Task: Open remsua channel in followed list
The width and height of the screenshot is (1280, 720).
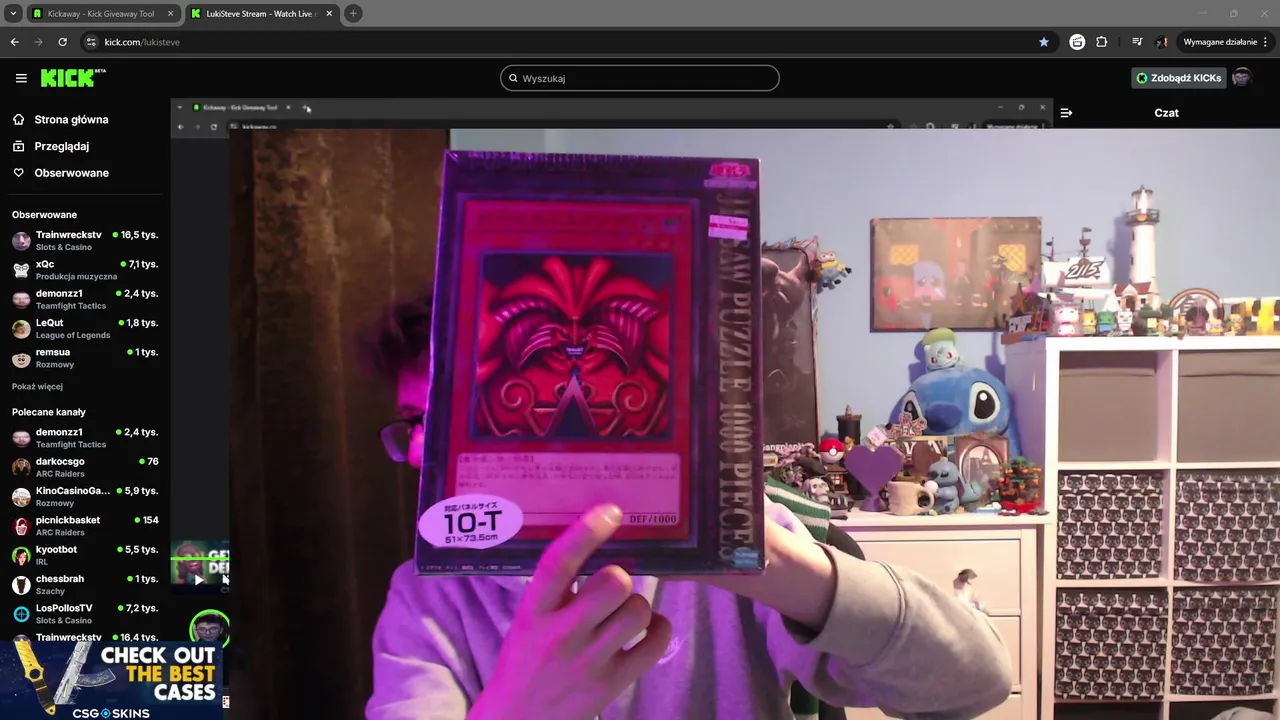Action: (85, 358)
